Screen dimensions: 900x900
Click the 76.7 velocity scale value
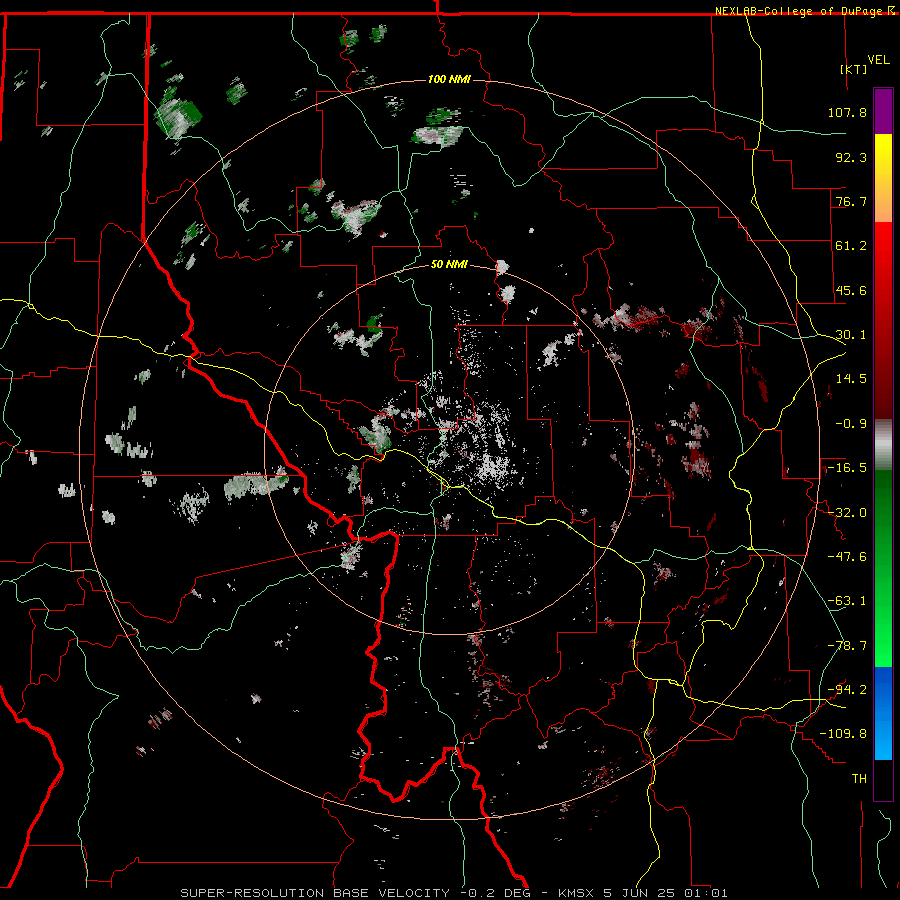pyautogui.click(x=851, y=201)
